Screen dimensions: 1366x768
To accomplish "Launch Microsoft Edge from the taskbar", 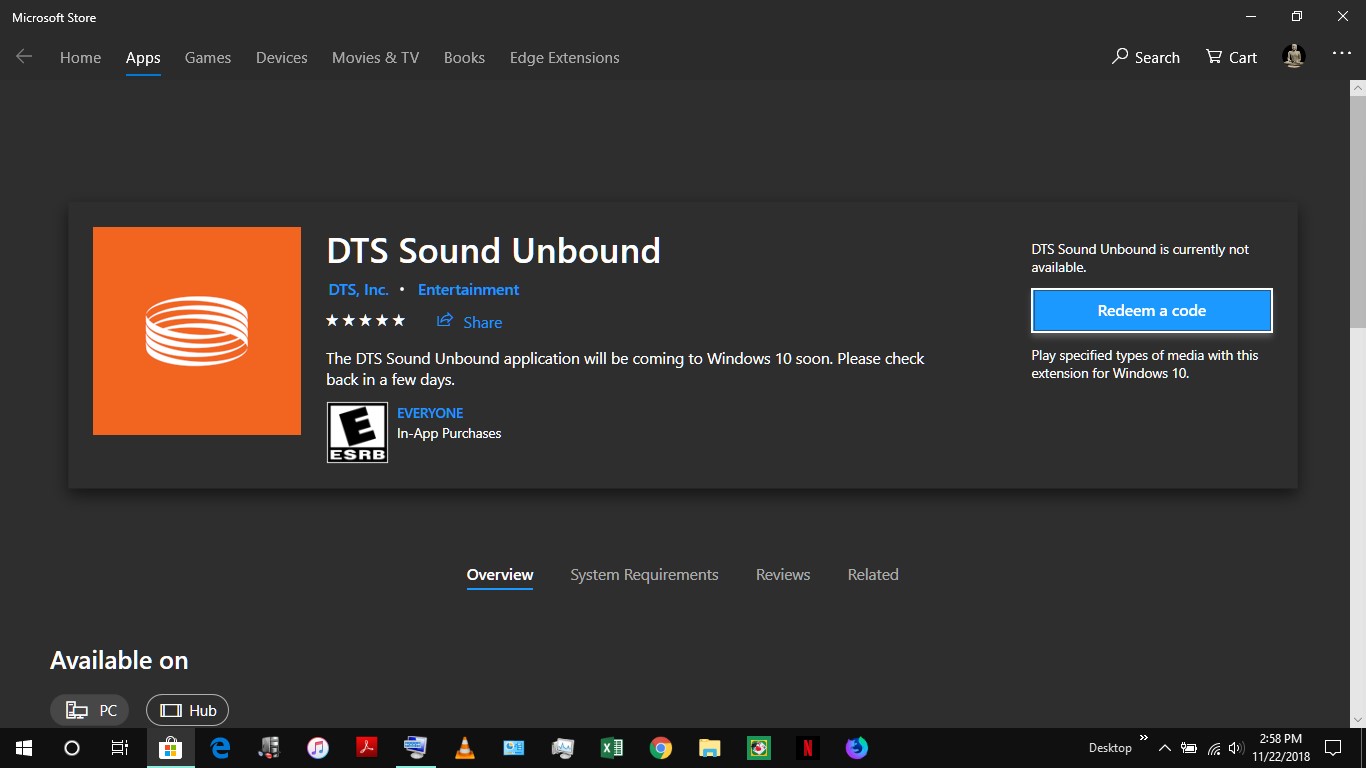I will click(220, 748).
